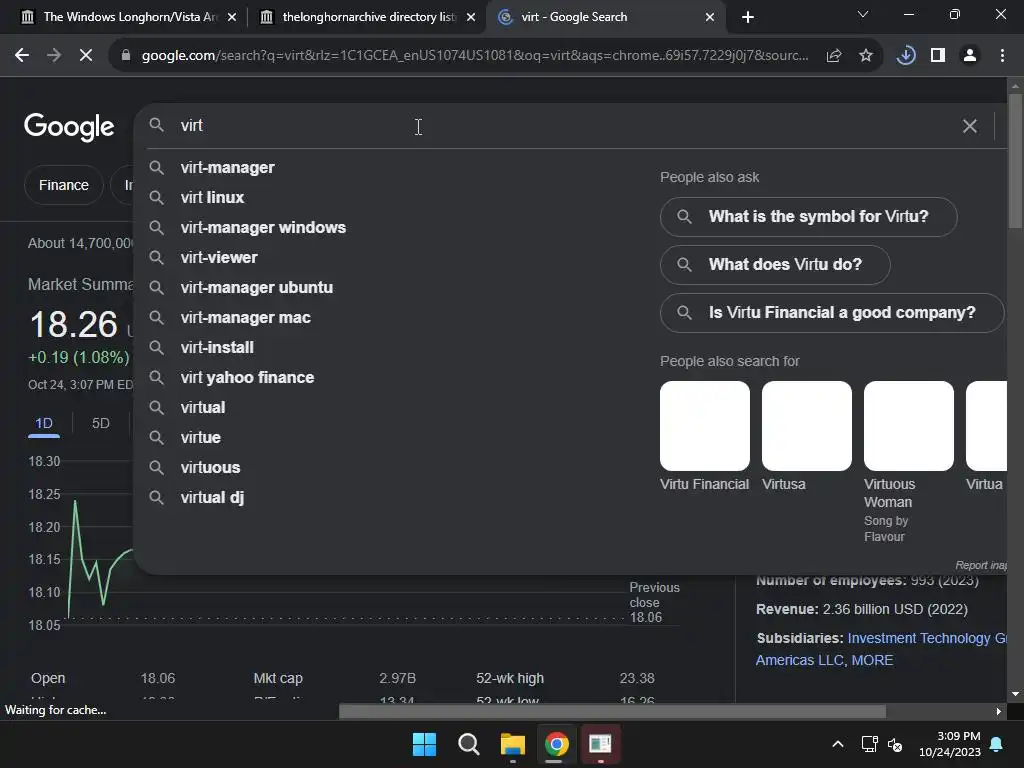This screenshot has width=1024, height=768.
Task: Show hidden system tray icons
Action: [838, 744]
